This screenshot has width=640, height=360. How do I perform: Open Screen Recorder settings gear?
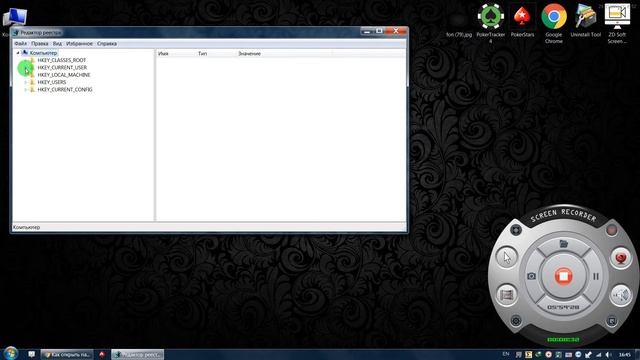pos(516,320)
